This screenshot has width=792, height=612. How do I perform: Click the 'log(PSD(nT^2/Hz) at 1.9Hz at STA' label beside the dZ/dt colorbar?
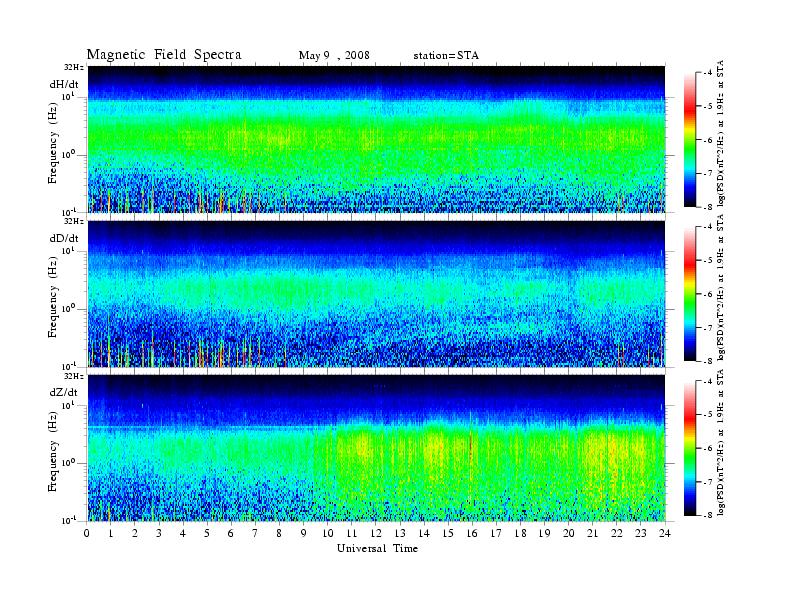[721, 442]
